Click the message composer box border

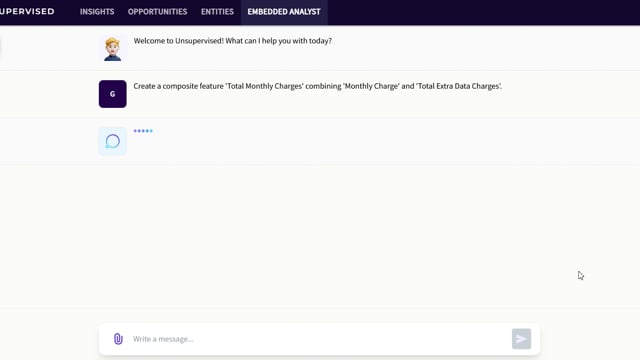tap(320, 324)
